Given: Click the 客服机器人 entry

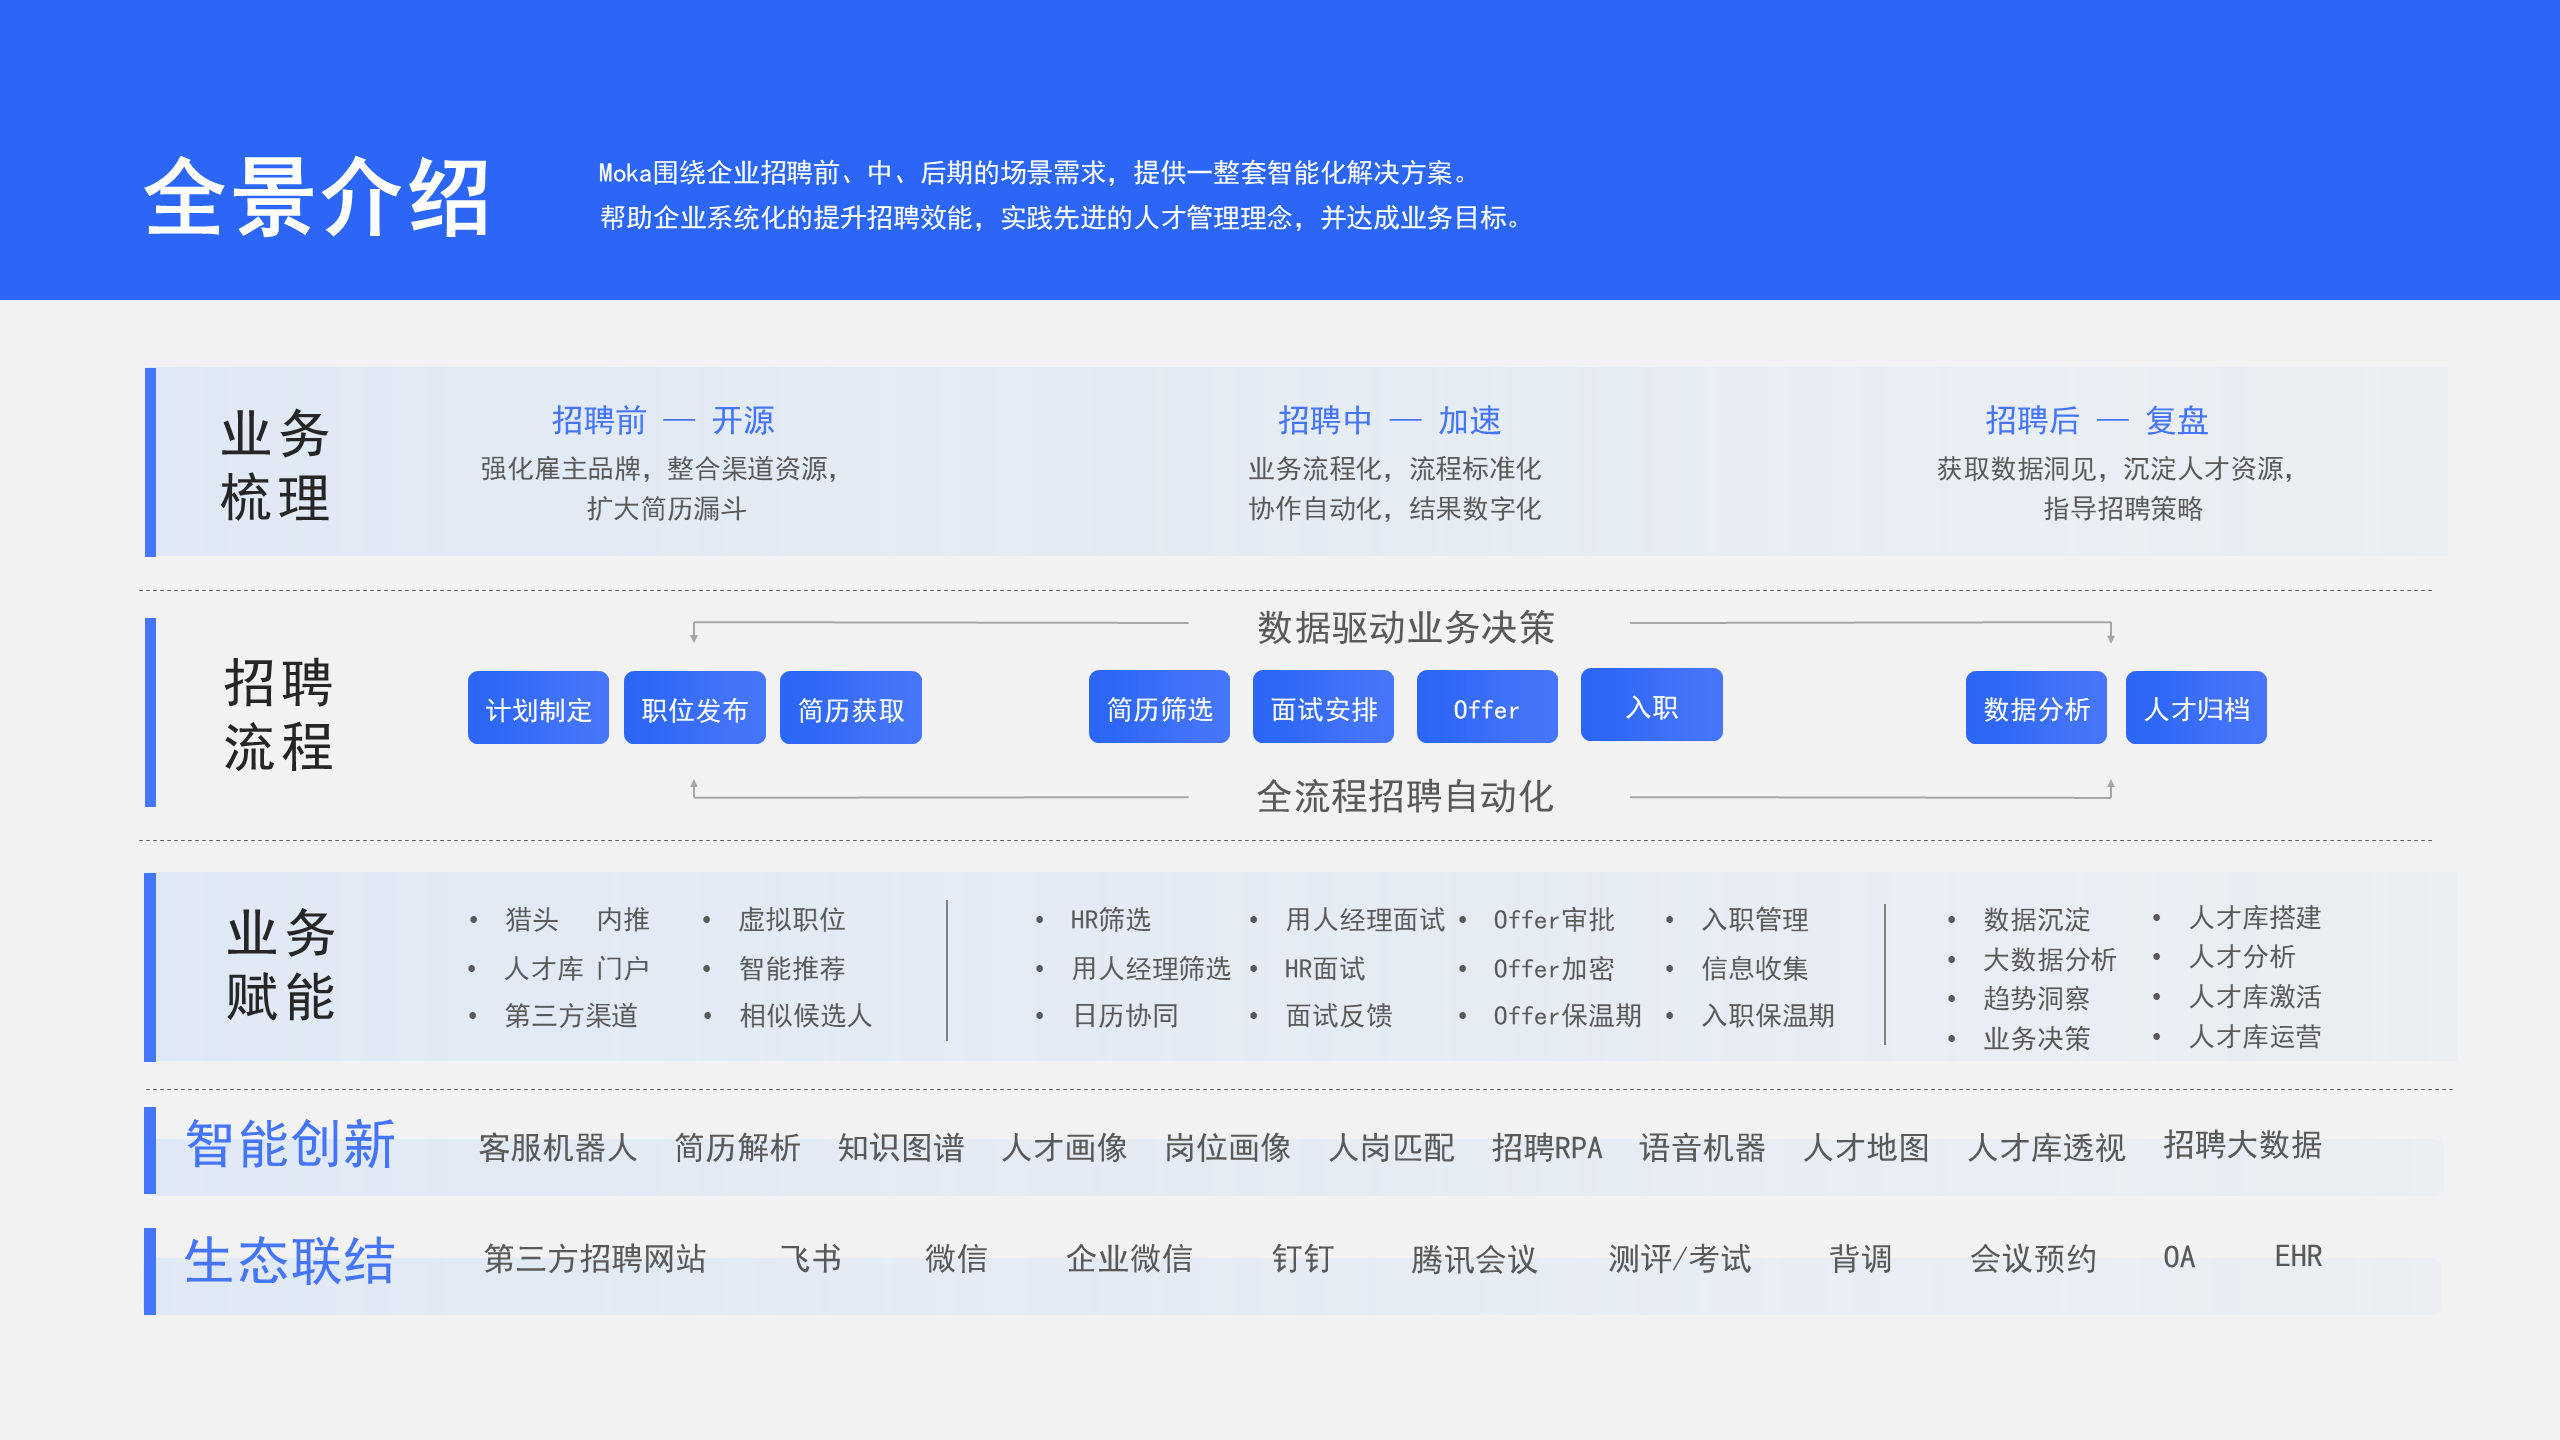Looking at the screenshot, I should pos(558,1147).
